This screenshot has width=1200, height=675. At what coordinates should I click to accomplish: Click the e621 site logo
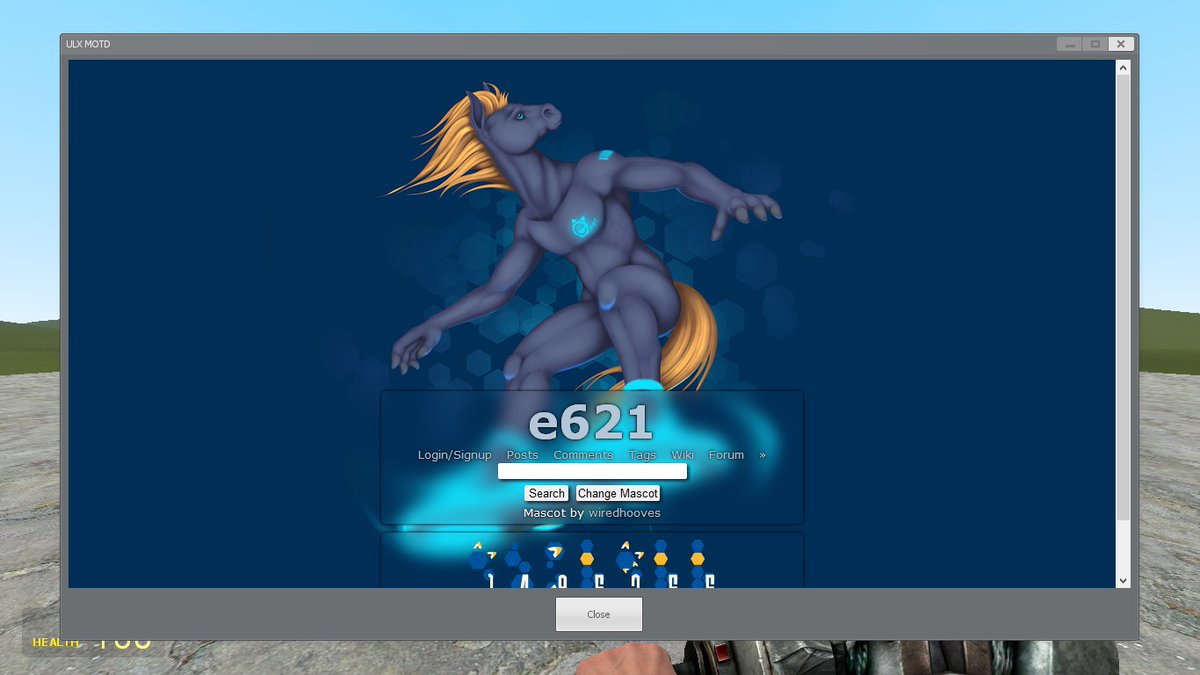click(591, 424)
